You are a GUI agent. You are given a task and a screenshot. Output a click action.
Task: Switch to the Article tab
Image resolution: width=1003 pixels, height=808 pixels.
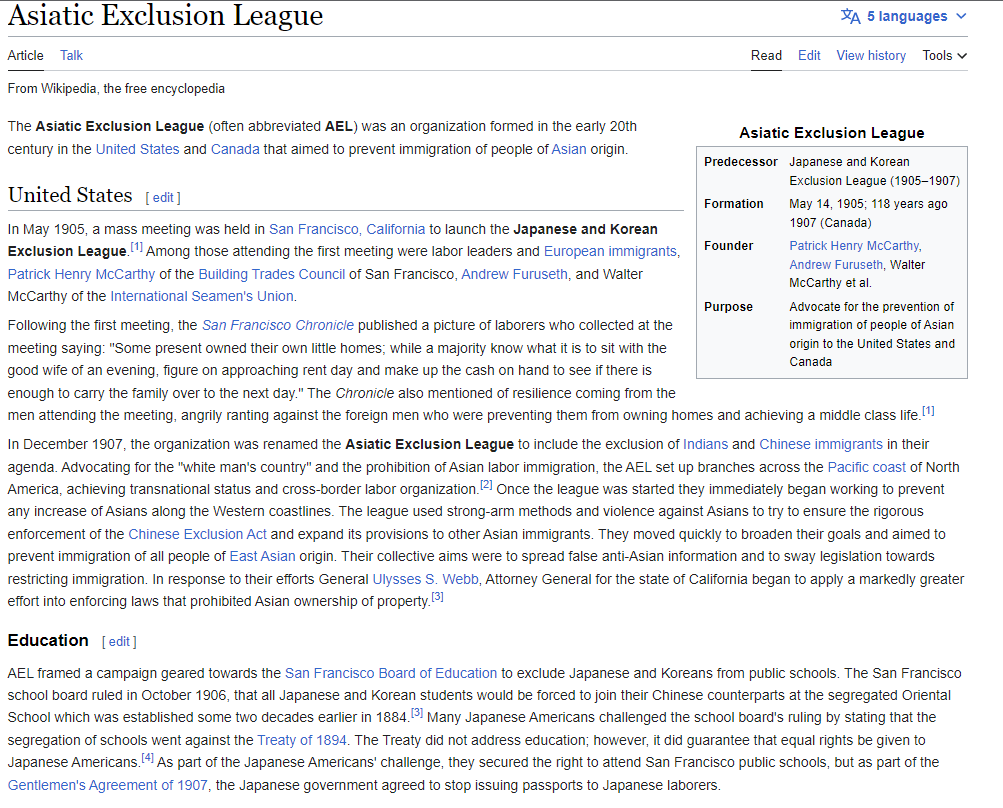[x=26, y=56]
